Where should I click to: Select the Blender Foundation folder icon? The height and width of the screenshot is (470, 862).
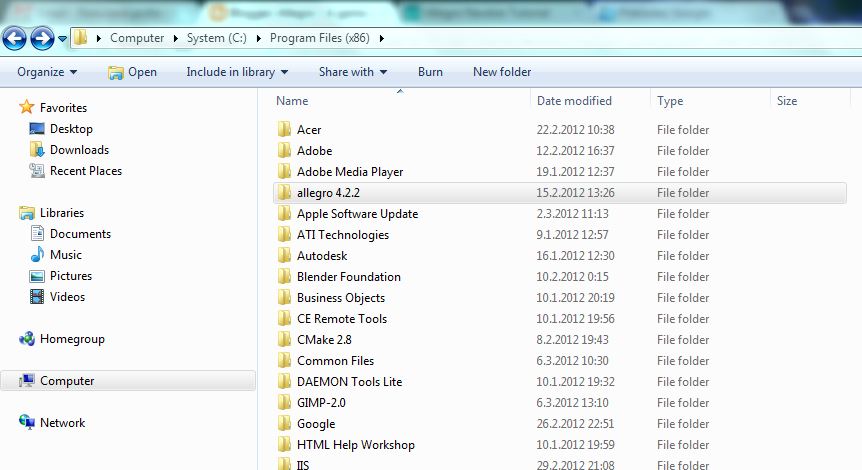pos(283,277)
